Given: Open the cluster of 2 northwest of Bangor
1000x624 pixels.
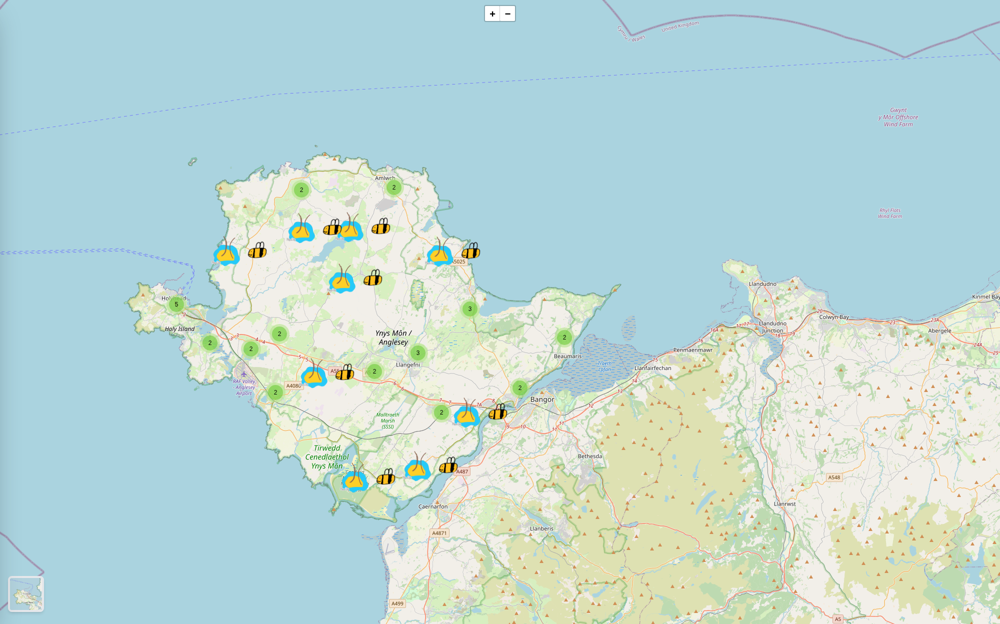Looking at the screenshot, I should 519,388.
